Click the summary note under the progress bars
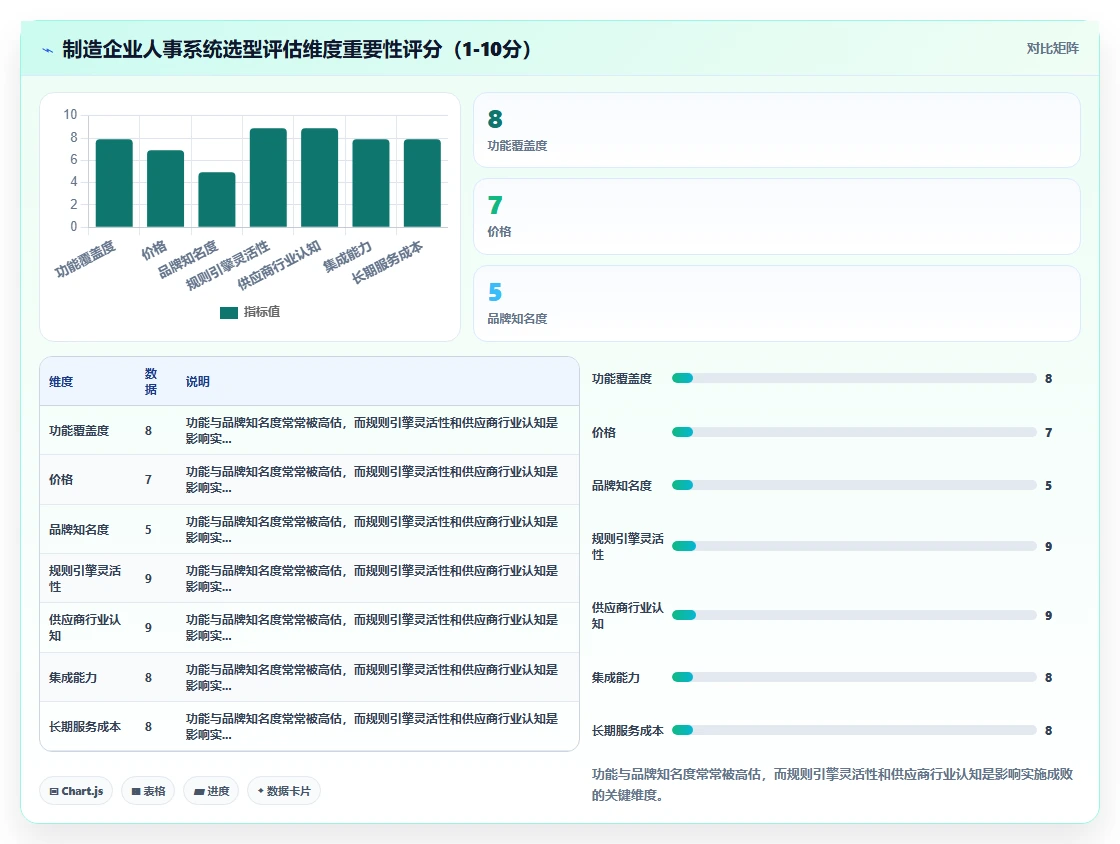1120x844 pixels. 833,785
